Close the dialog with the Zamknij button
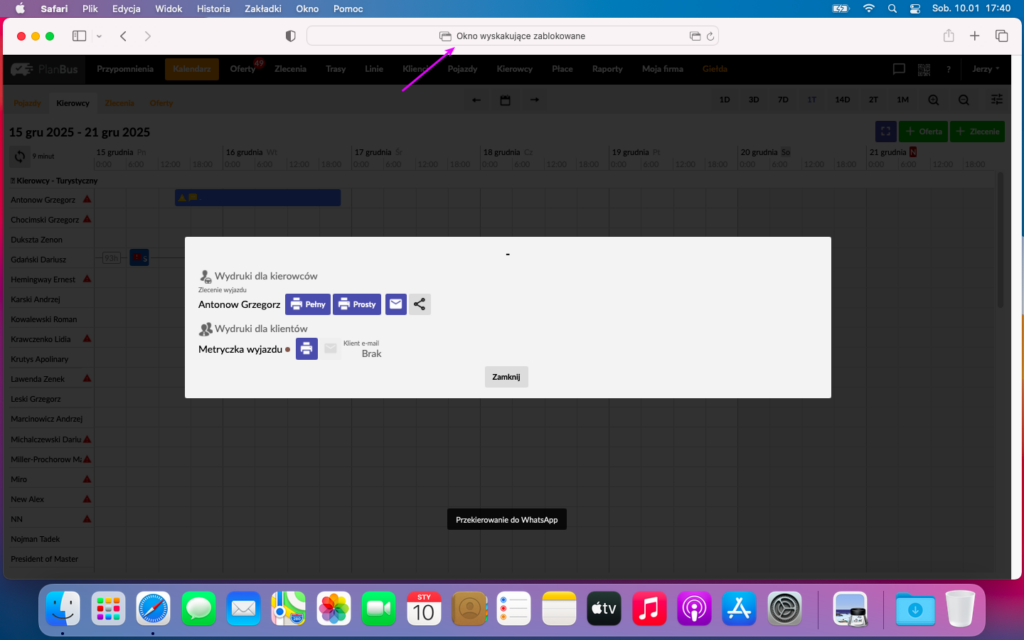The width and height of the screenshot is (1024, 640). coord(506,377)
